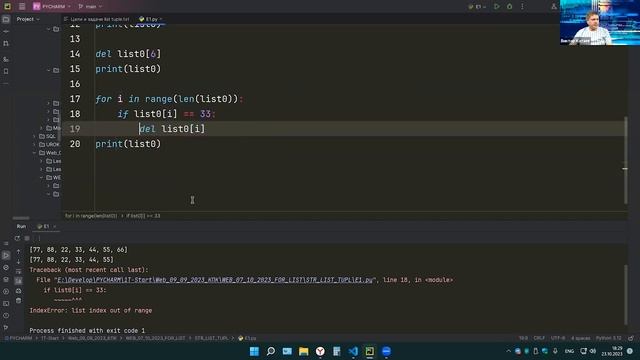Close the E1 run tab
This screenshot has width=640, height=360.
pyautogui.click(x=54, y=227)
